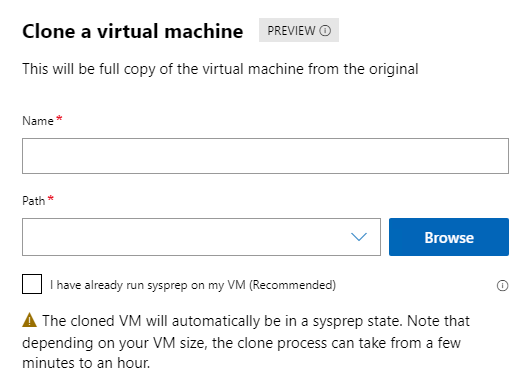Image resolution: width=521 pixels, height=382 pixels.
Task: Click the "minutes to an hour" warning line
Action: [x=86, y=363]
